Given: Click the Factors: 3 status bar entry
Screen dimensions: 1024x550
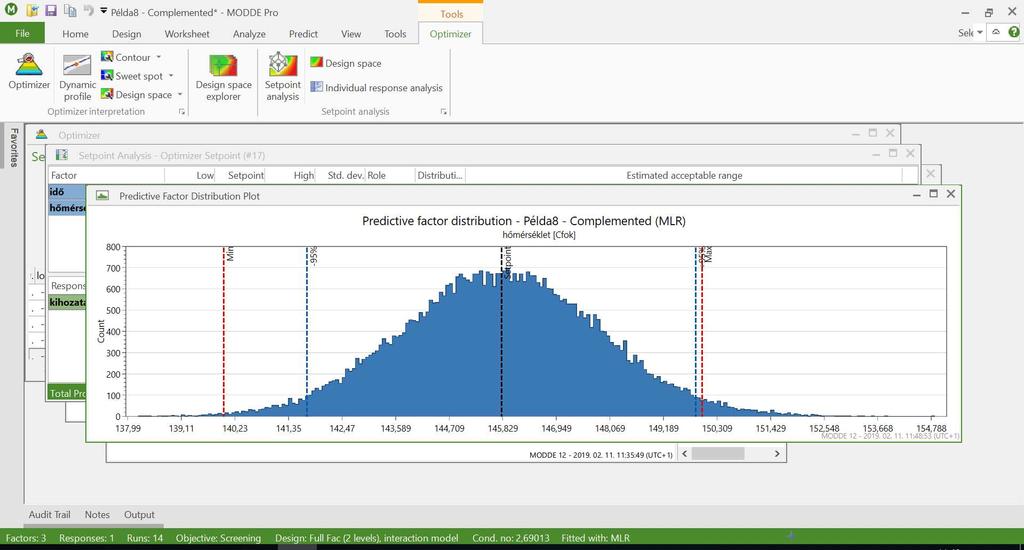Looking at the screenshot, I should (25, 538).
